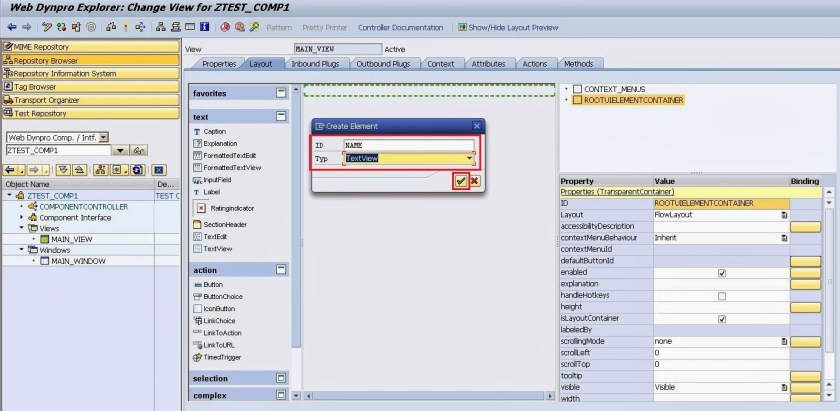Click the Display/Change pencil icon in the toolbar
This screenshot has height=411, width=840.
47,27
